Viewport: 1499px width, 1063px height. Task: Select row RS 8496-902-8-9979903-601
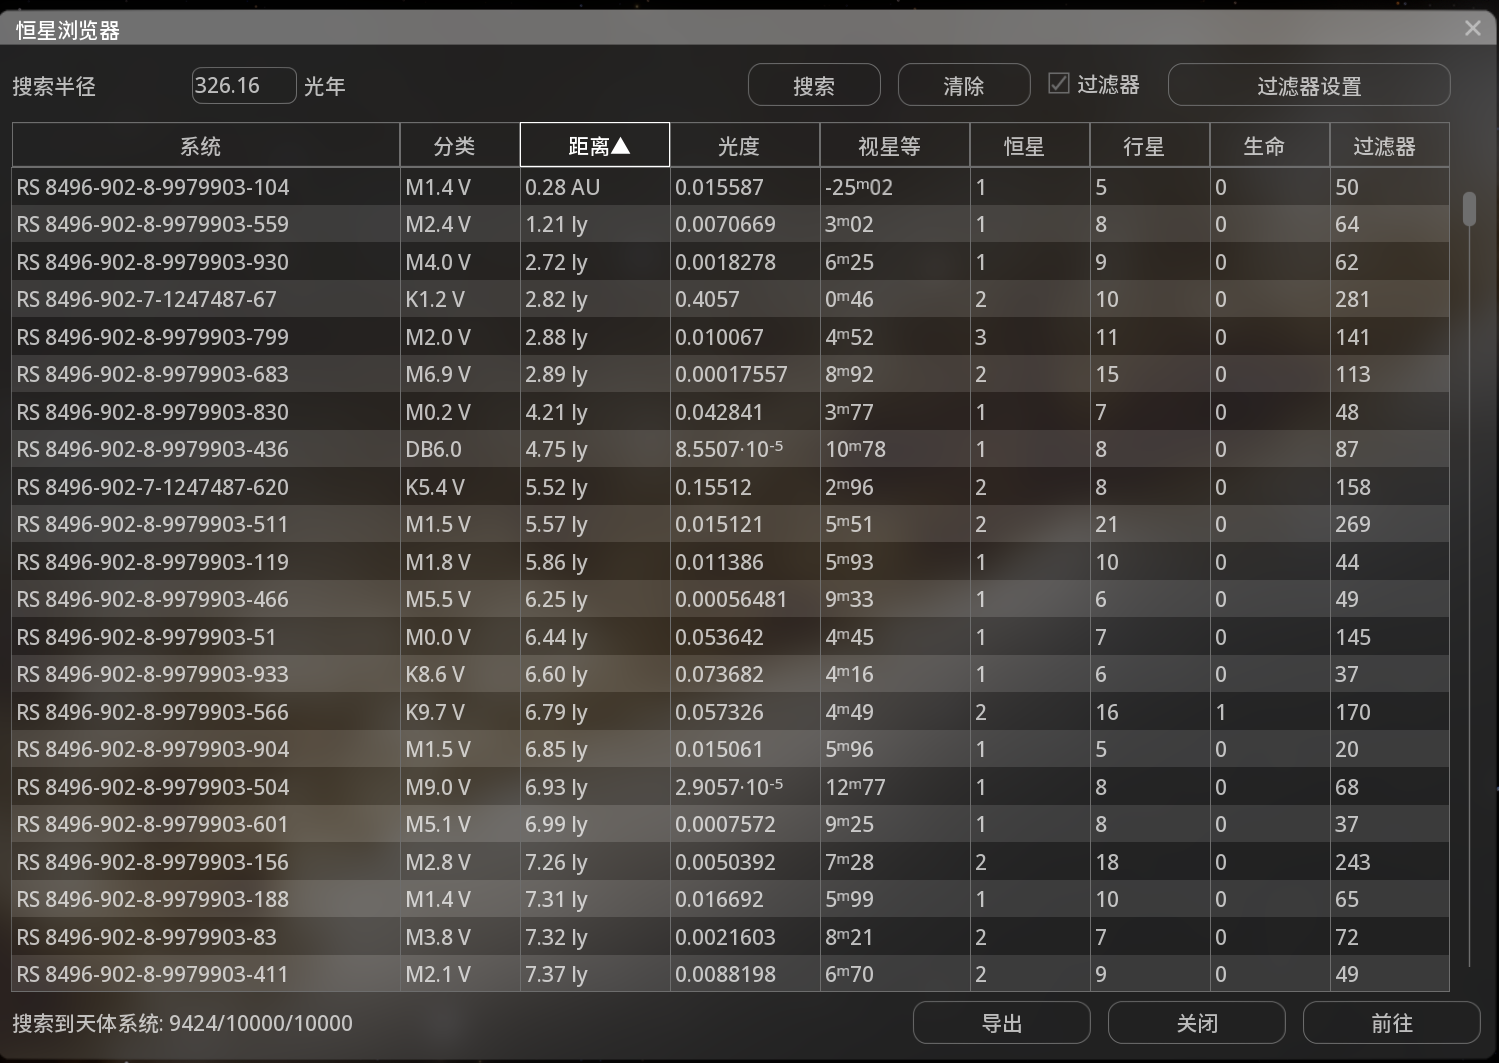coord(731,824)
